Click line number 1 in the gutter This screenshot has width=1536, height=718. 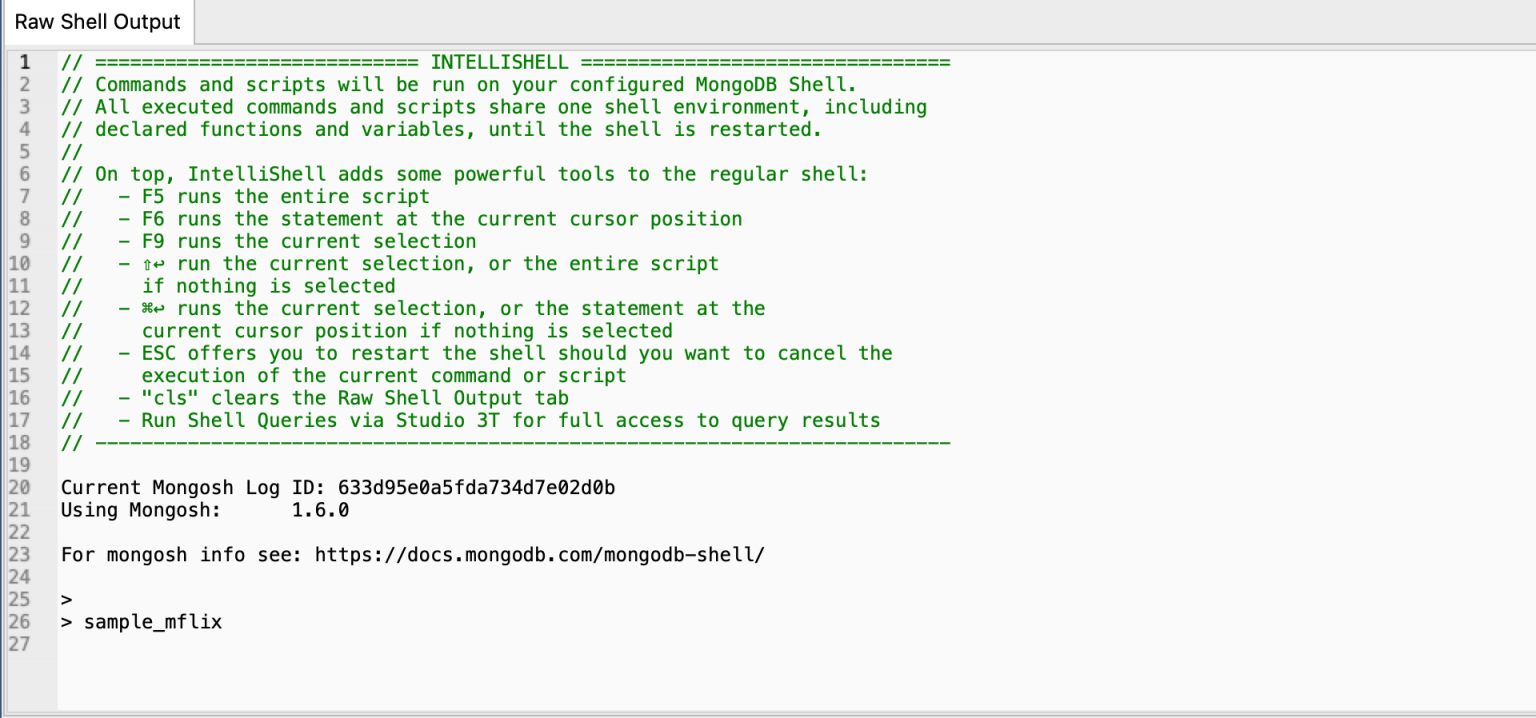(26, 62)
